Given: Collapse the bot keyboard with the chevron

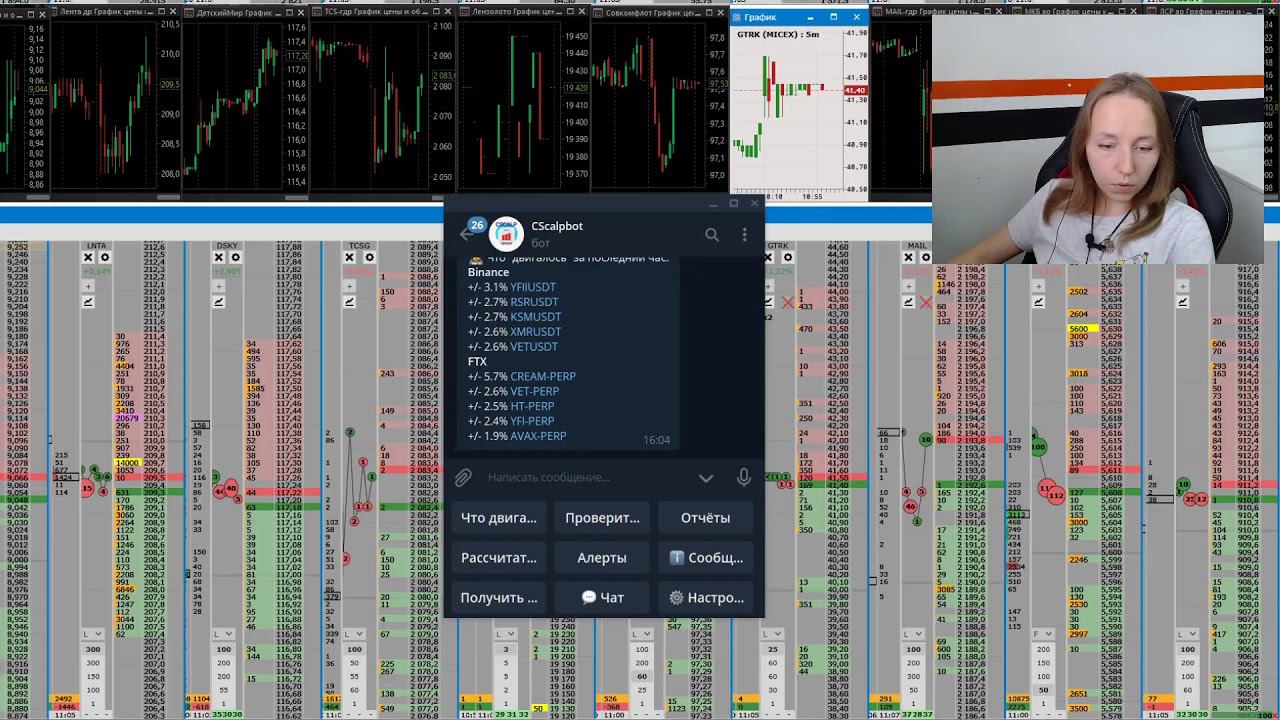Looking at the screenshot, I should pos(706,478).
